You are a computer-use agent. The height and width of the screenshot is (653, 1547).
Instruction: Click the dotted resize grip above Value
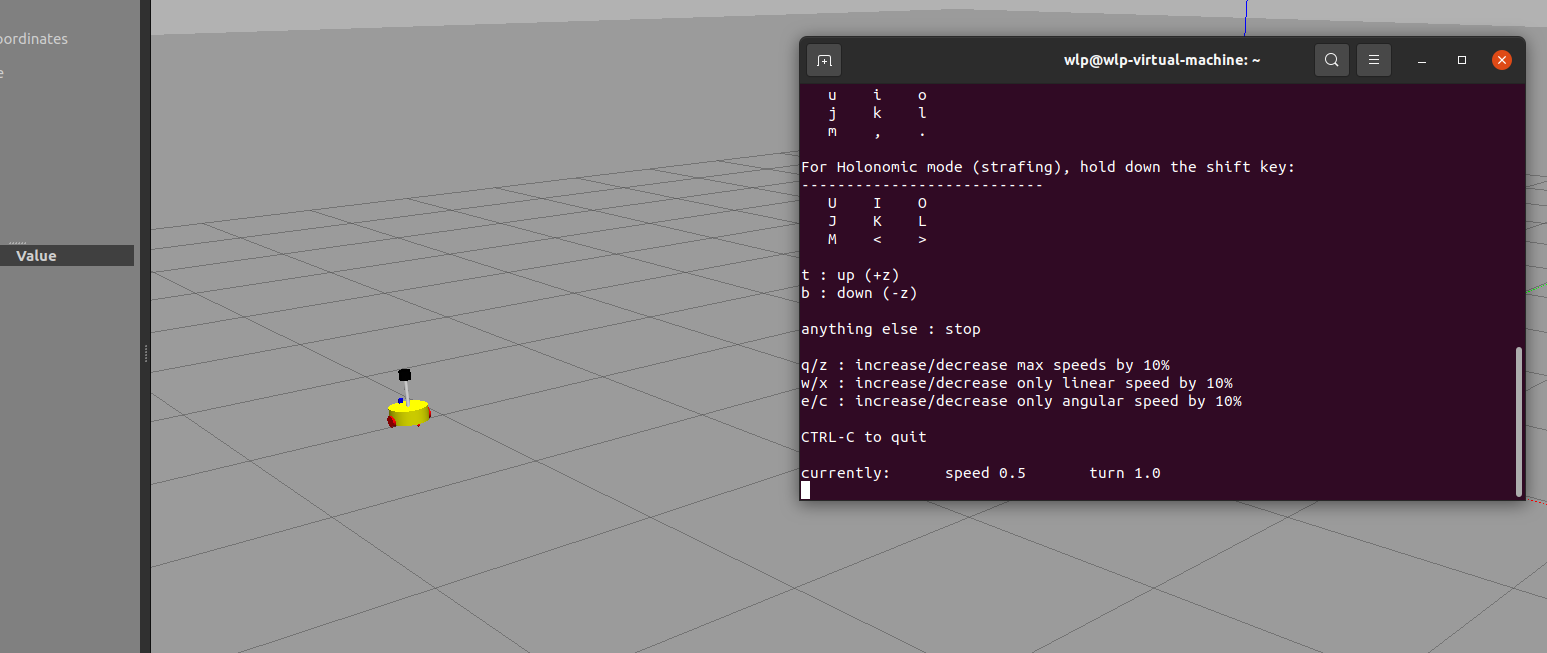(x=18, y=243)
